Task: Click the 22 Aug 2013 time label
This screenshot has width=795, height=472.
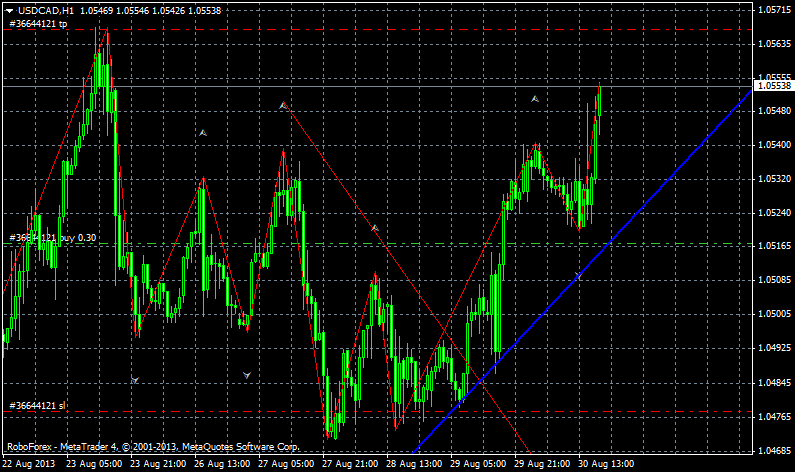Action: [x=29, y=464]
